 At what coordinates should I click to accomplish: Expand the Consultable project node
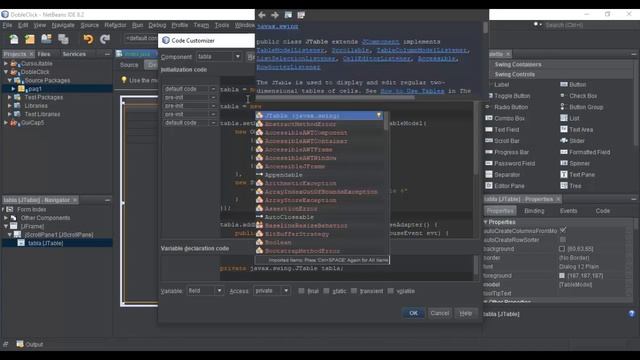[x=5, y=64]
